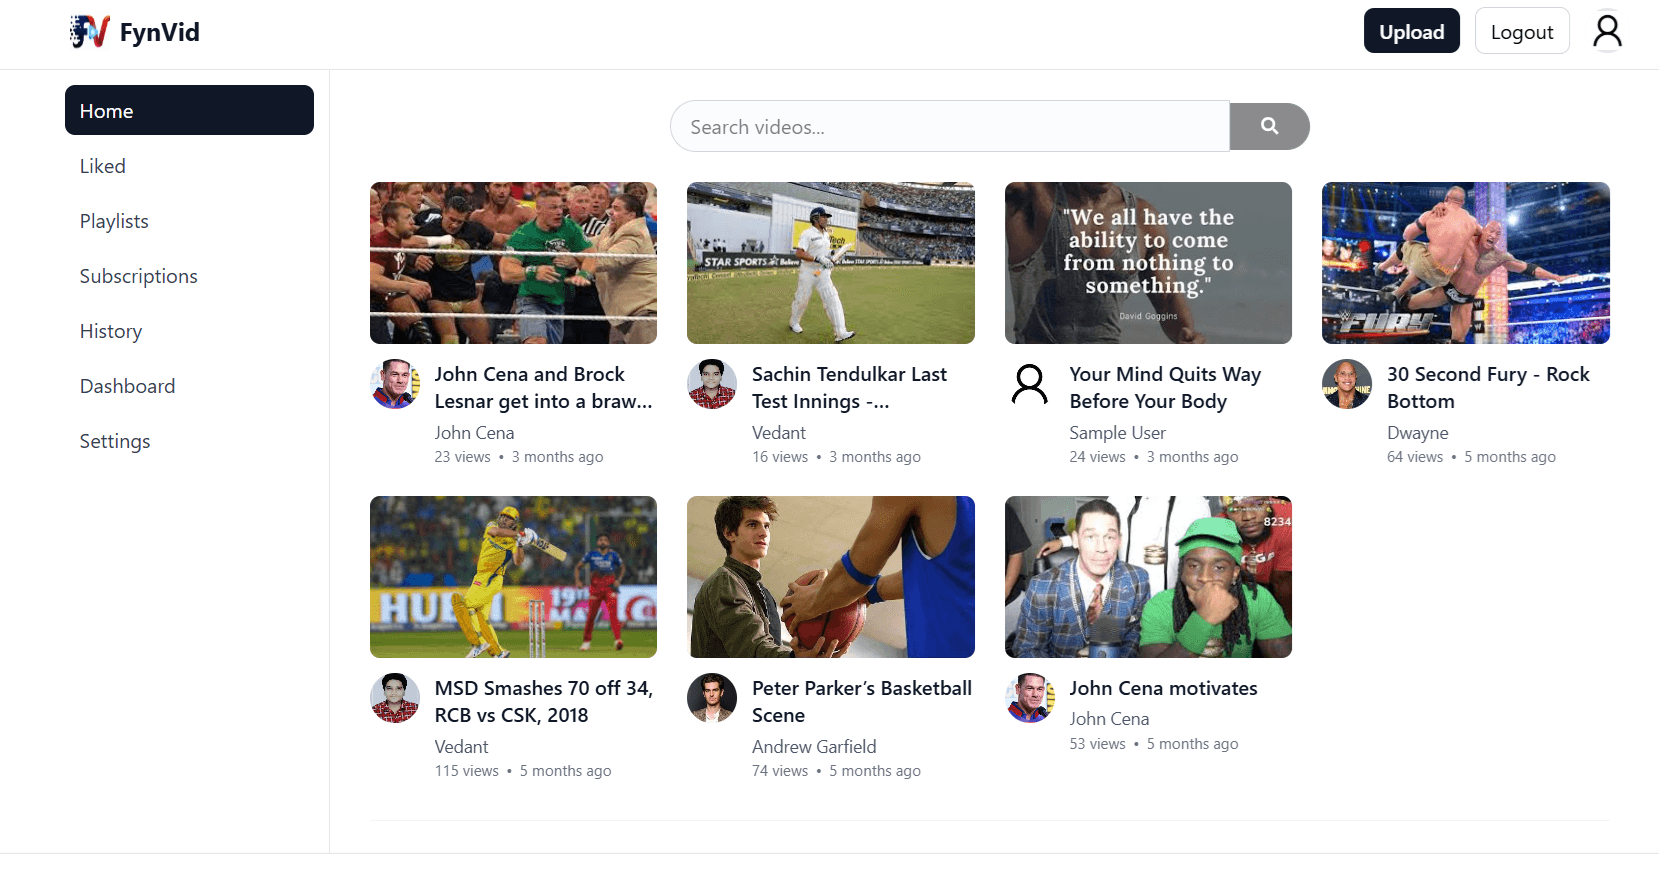Click John Cena avatar beside motivates video
Screen dimensions: 1659x869
[1030, 698]
